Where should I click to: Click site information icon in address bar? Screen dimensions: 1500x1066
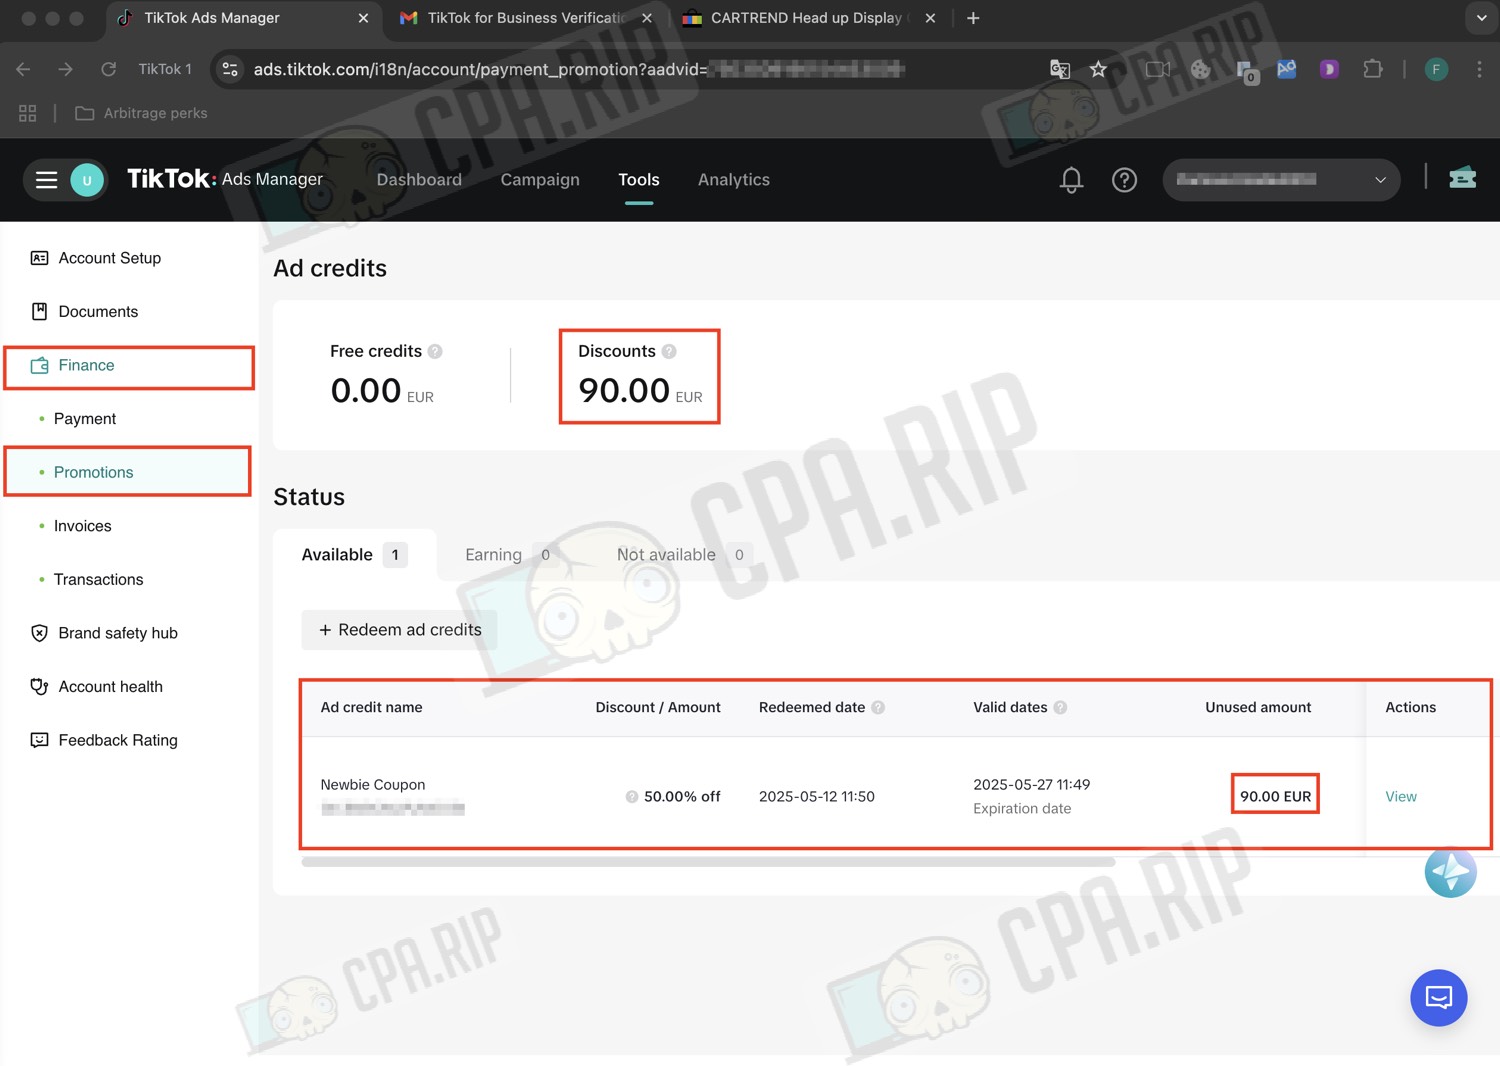(230, 69)
